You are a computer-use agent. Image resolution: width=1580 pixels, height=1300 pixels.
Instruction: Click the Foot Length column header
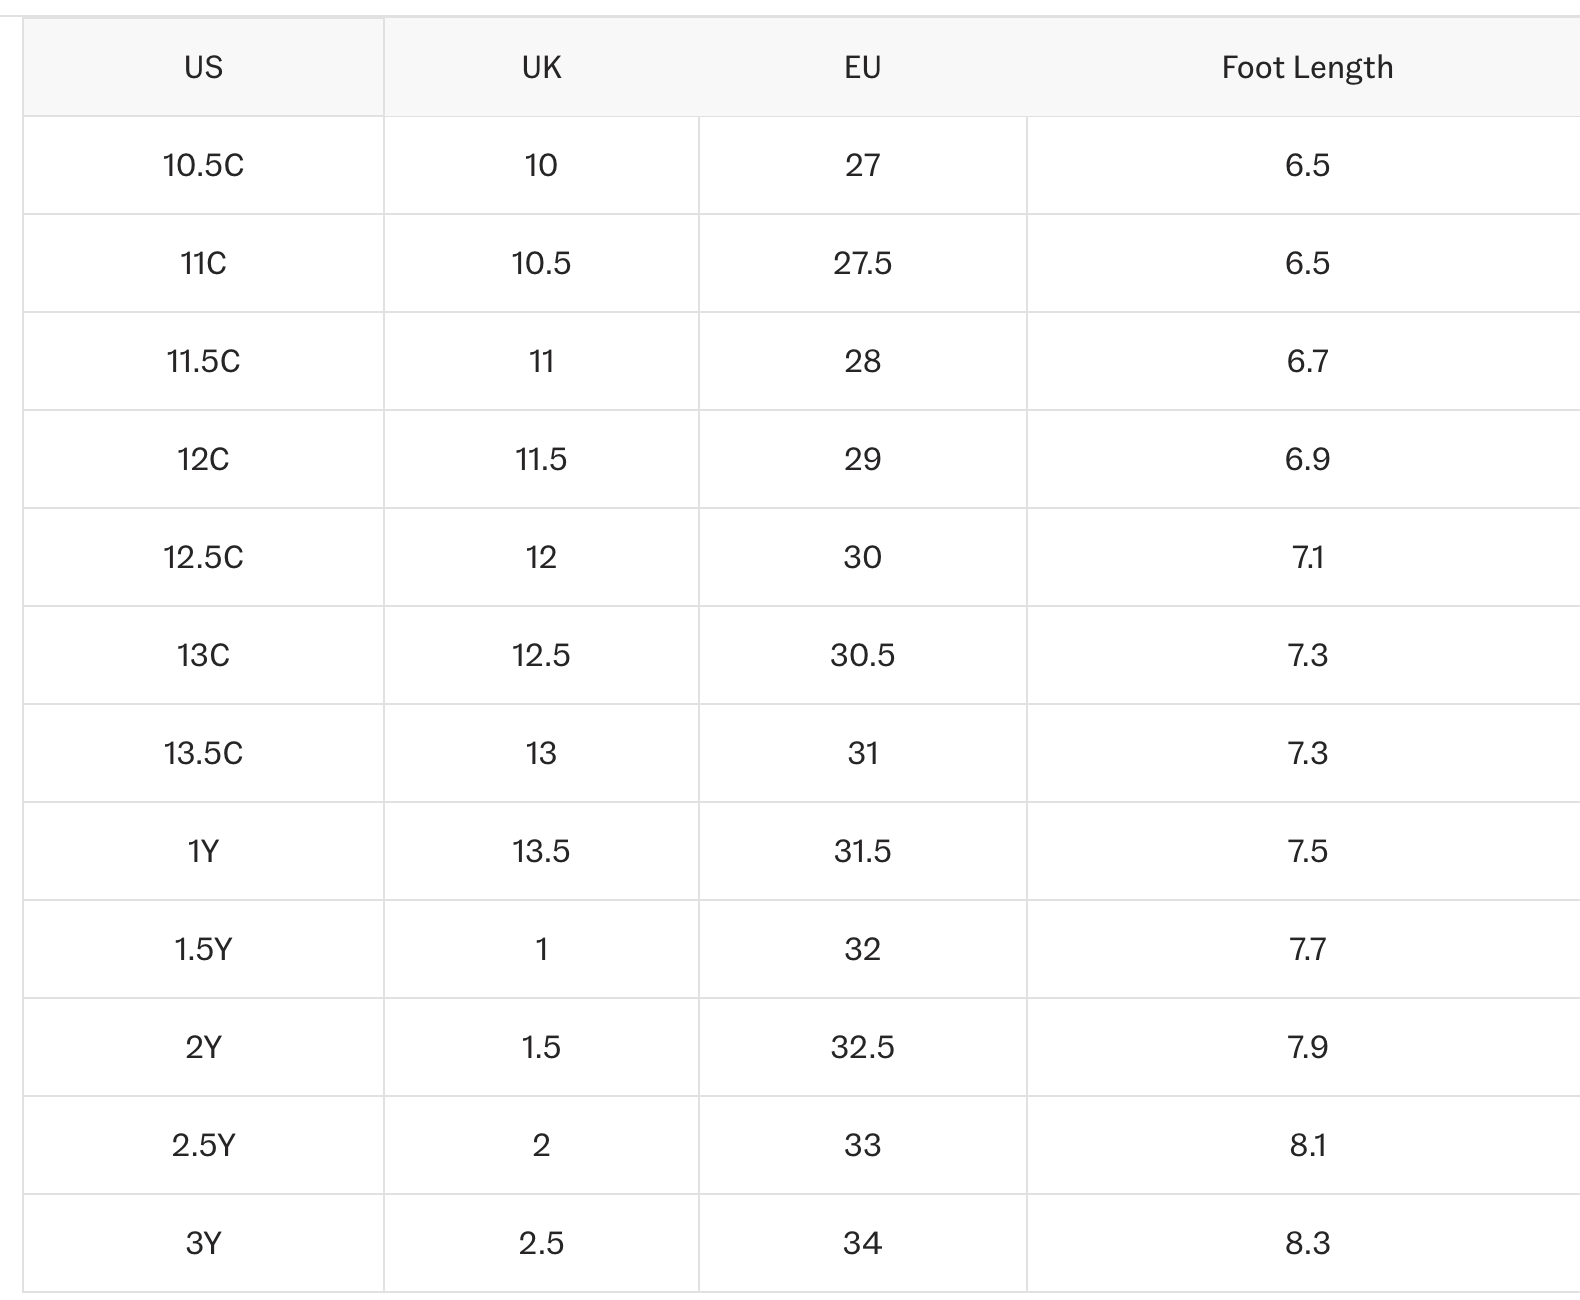click(1307, 67)
